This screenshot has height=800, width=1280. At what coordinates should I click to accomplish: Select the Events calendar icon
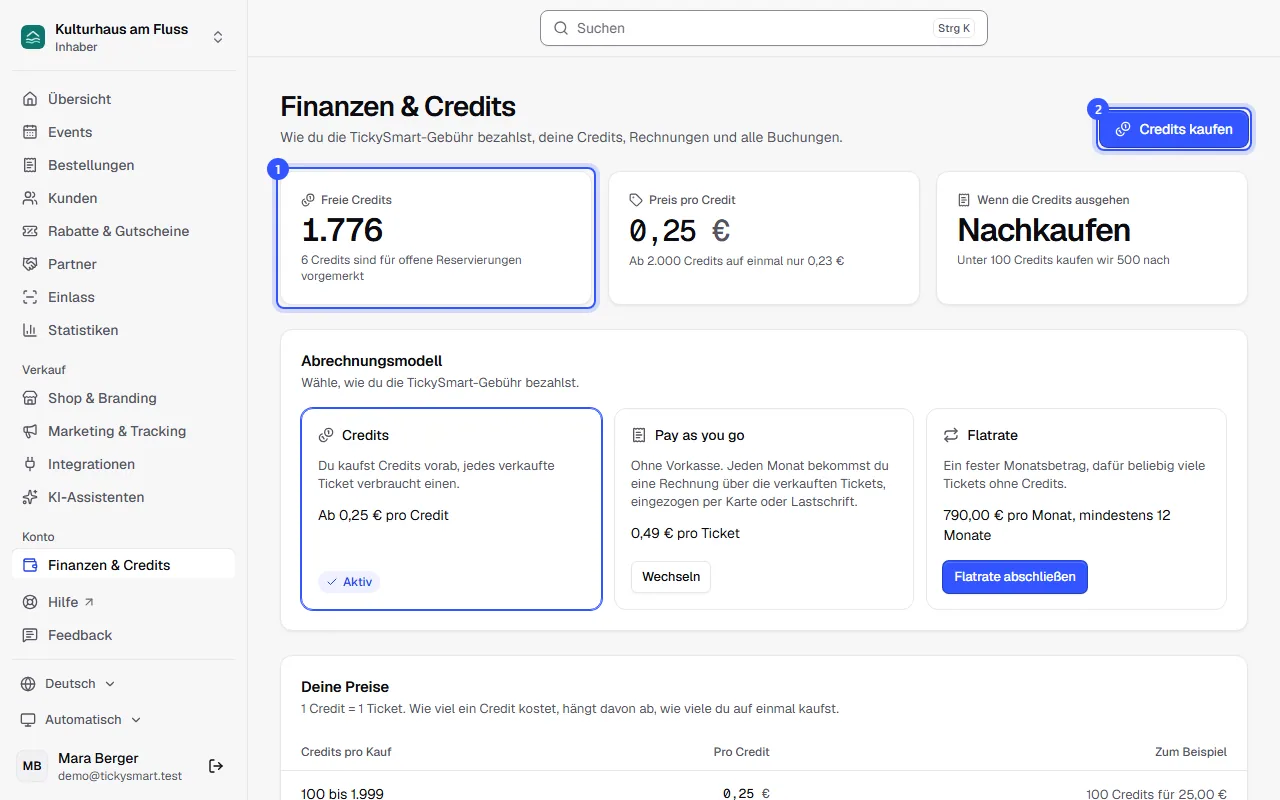(30, 132)
